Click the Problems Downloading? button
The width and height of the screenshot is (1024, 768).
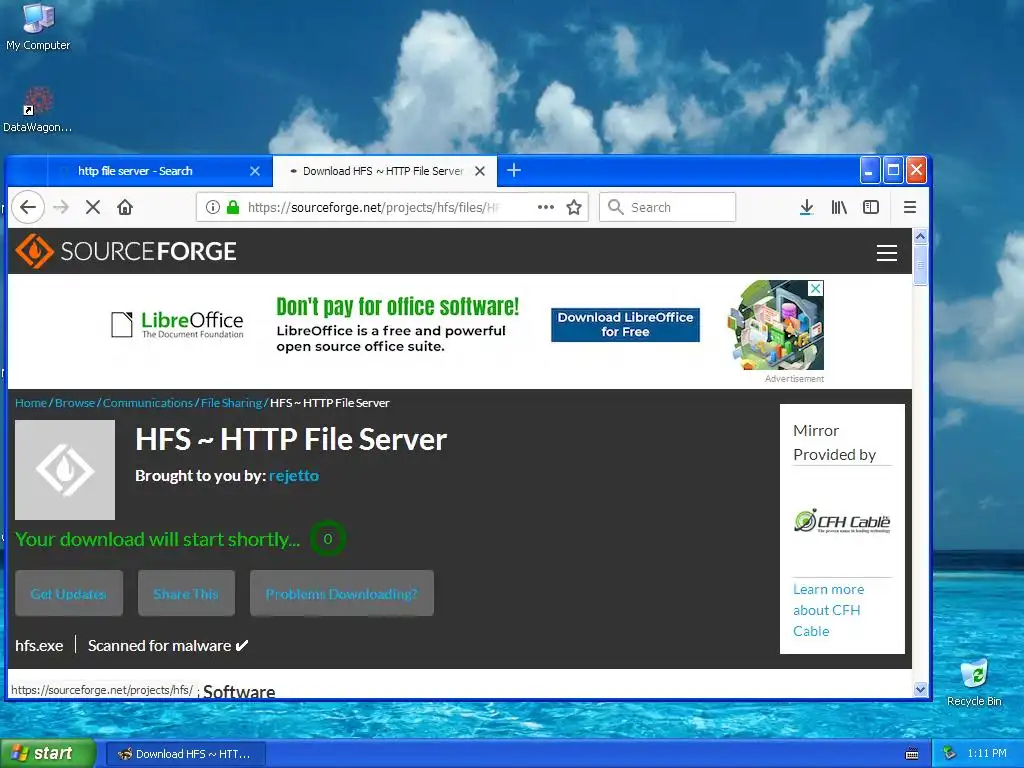(342, 593)
